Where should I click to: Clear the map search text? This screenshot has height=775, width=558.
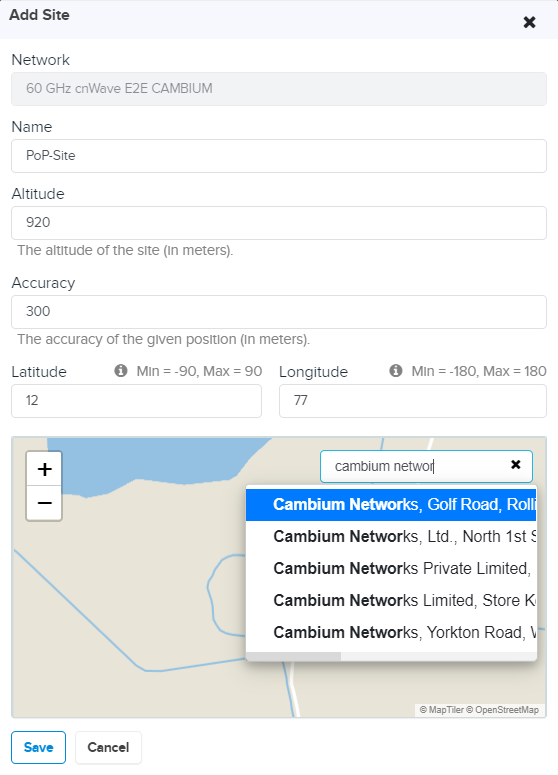(515, 465)
